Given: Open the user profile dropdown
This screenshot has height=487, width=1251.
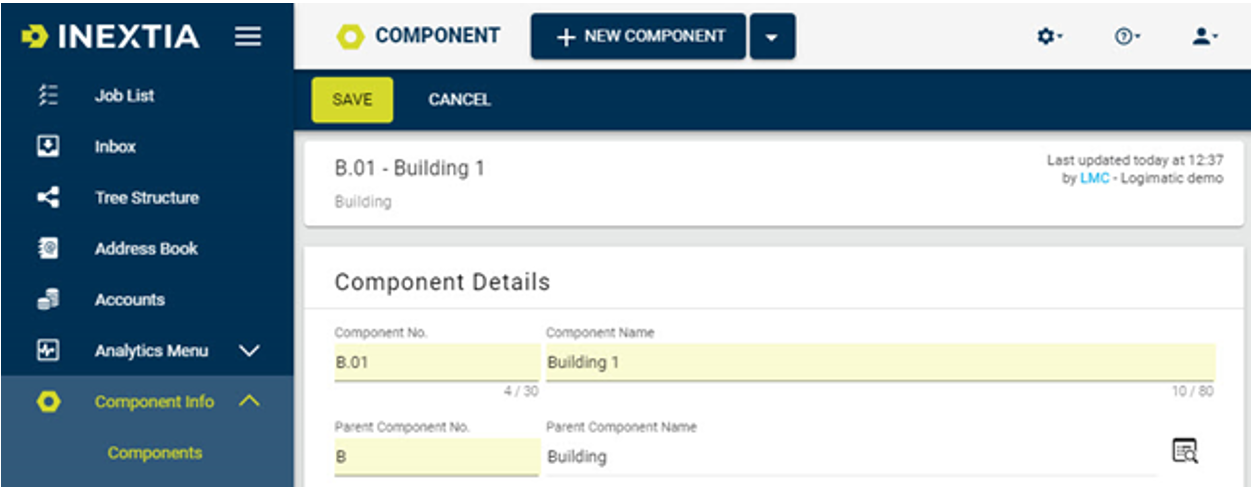Looking at the screenshot, I should pyautogui.click(x=1205, y=36).
